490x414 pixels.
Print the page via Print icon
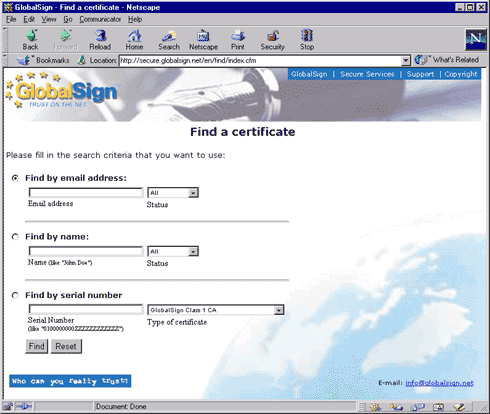point(238,40)
